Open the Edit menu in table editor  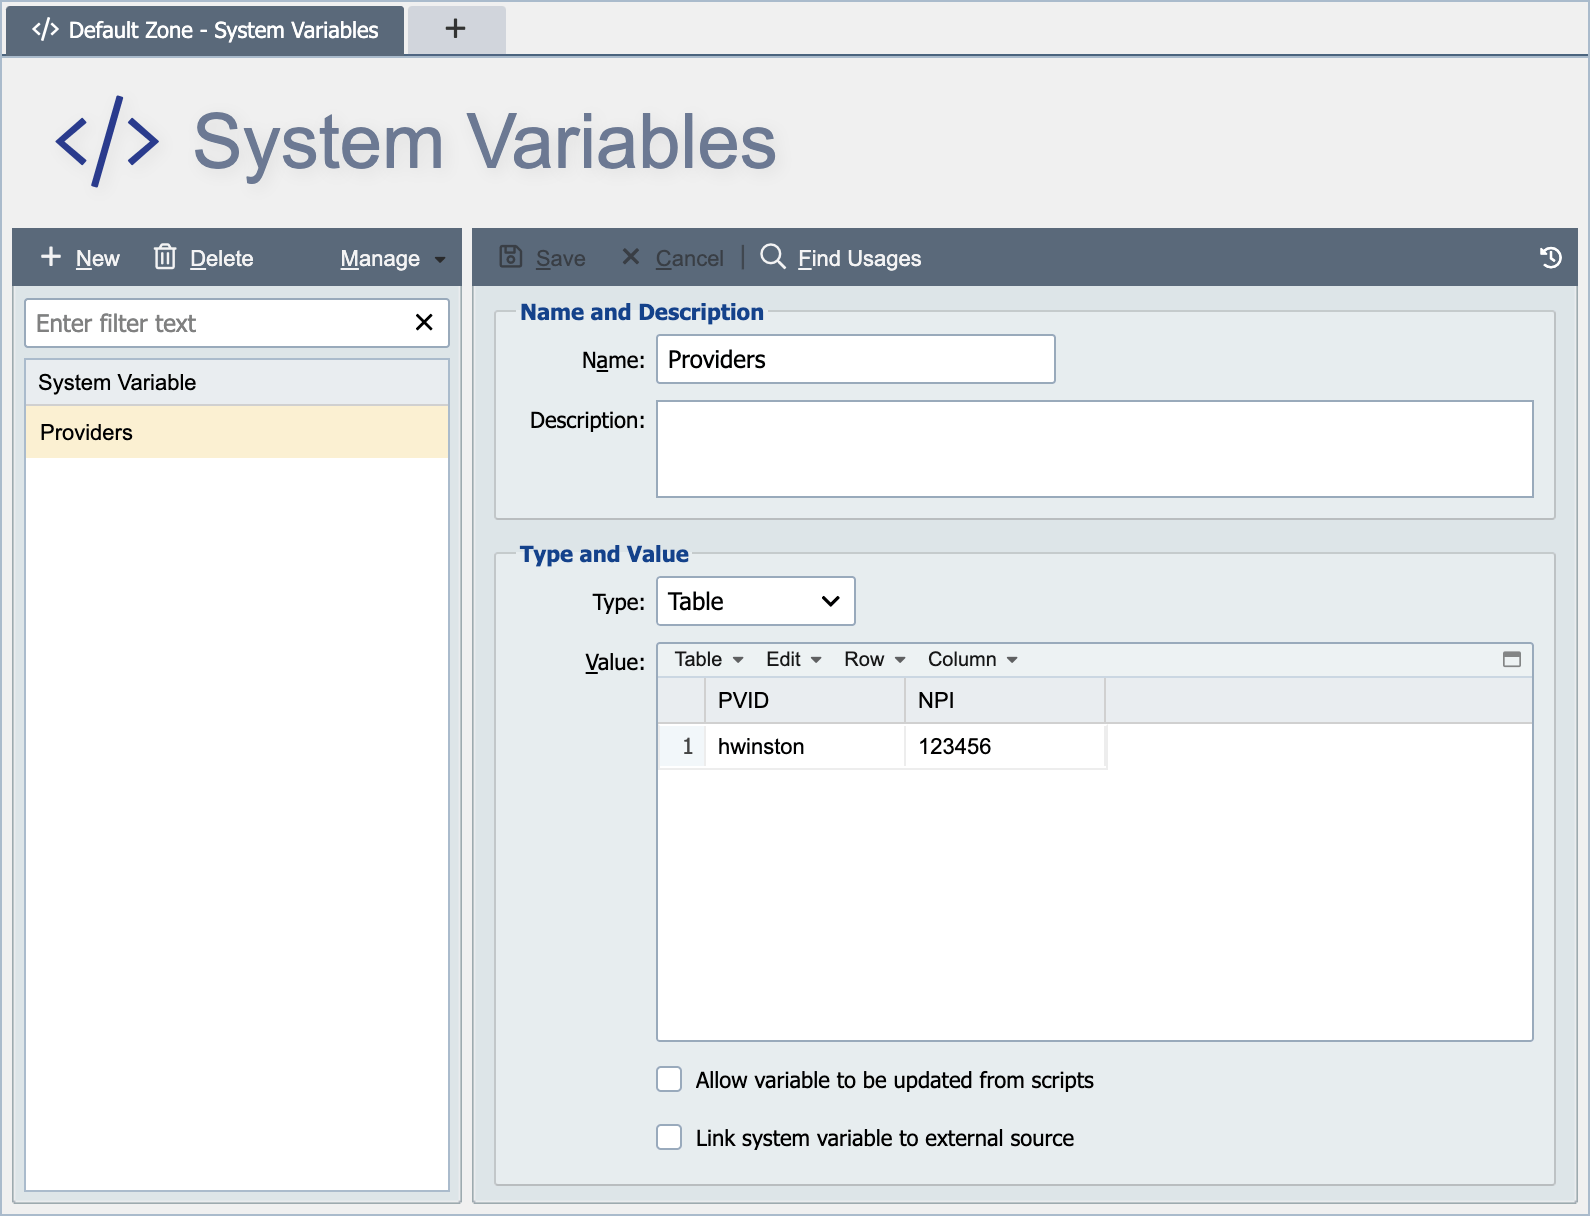tap(793, 659)
